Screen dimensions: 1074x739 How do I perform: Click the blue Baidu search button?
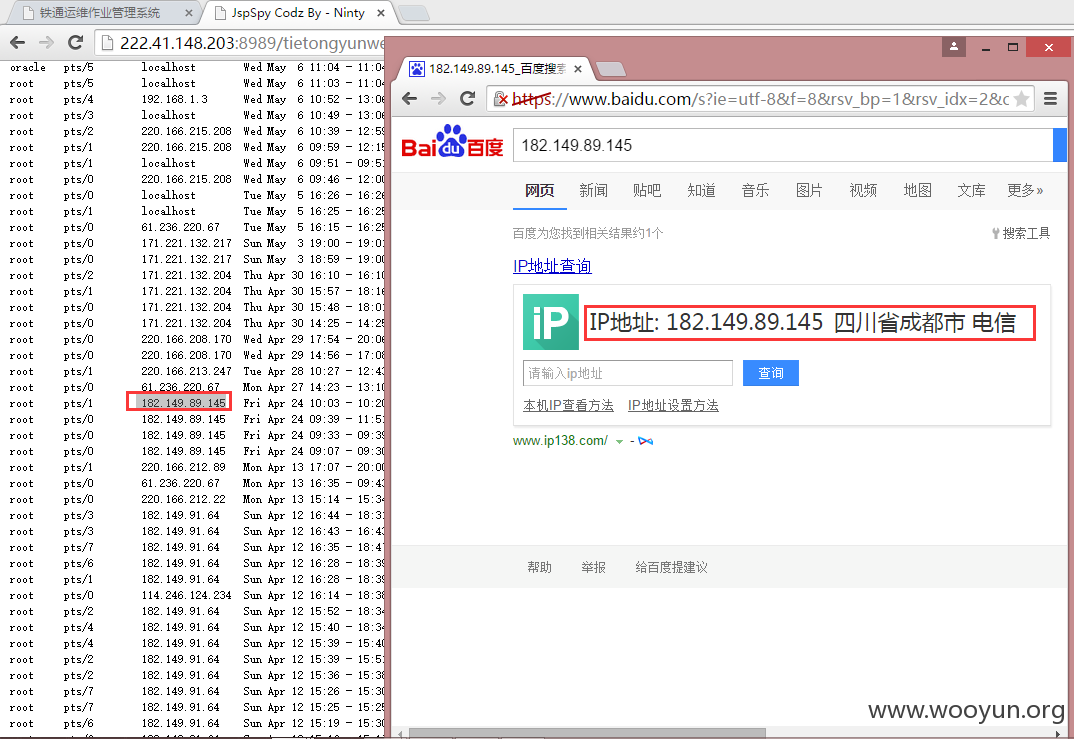(1060, 145)
